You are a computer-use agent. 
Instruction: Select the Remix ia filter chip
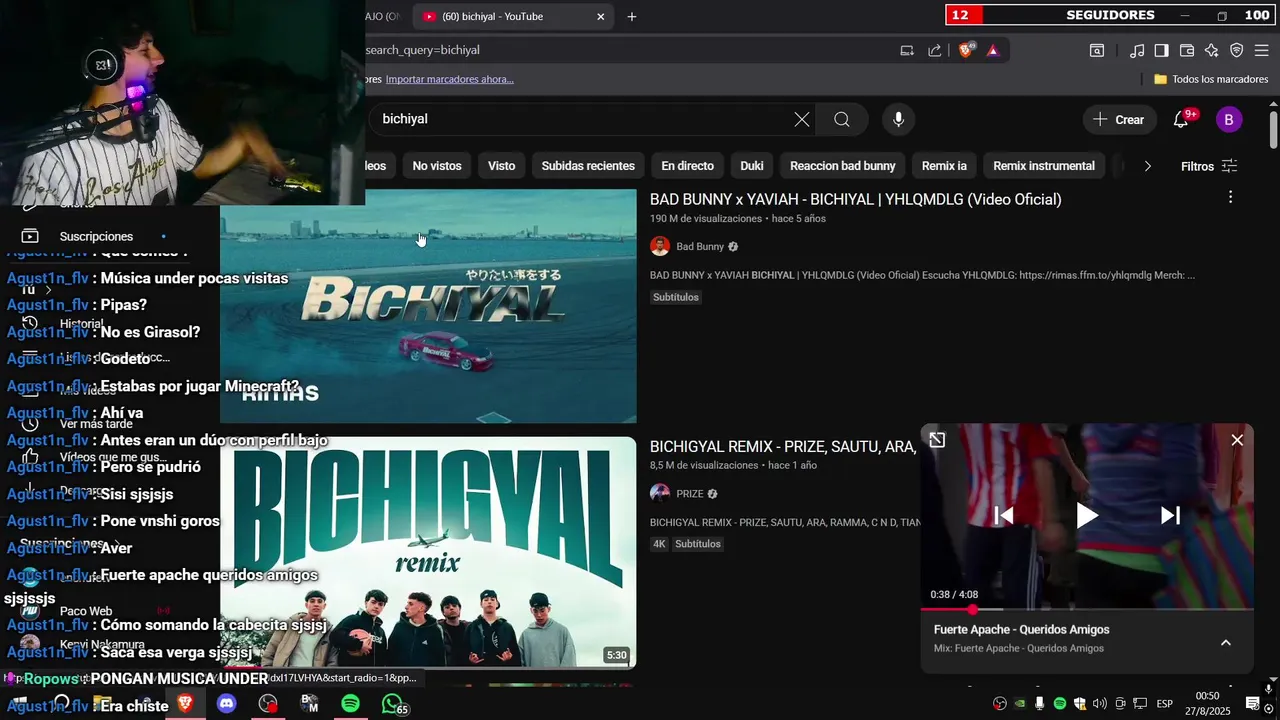pyautogui.click(x=944, y=166)
